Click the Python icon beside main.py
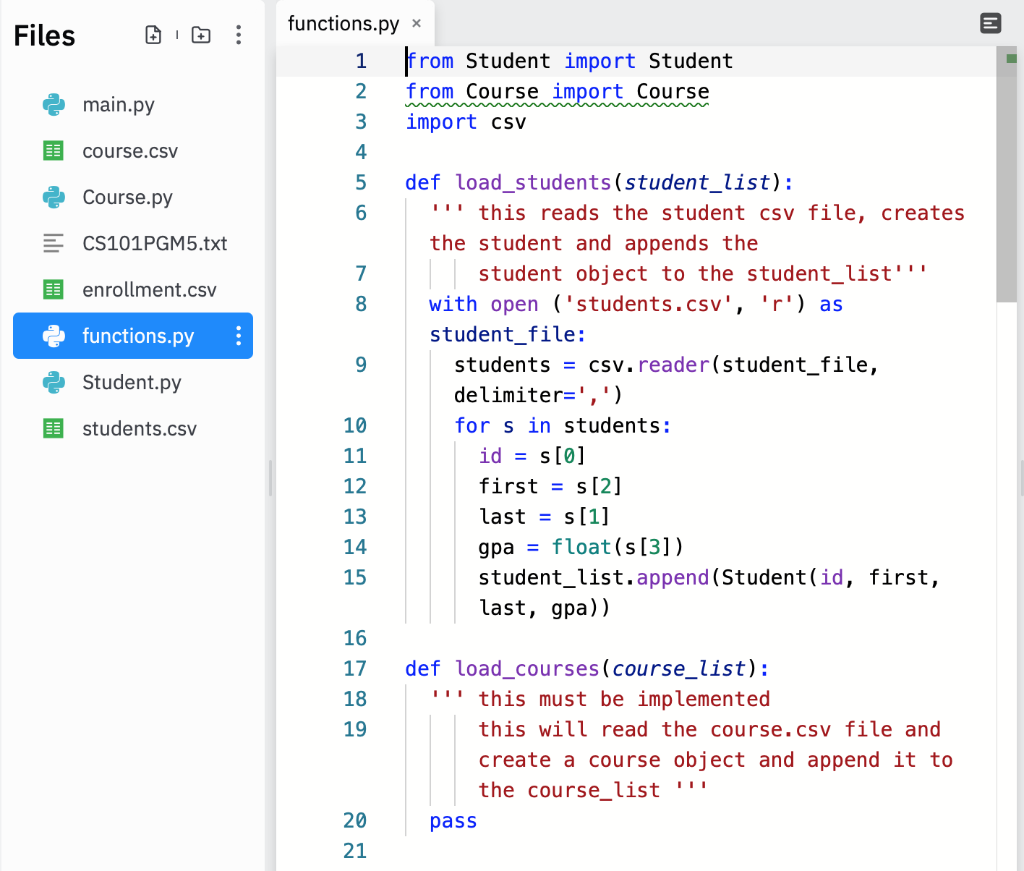 51,104
